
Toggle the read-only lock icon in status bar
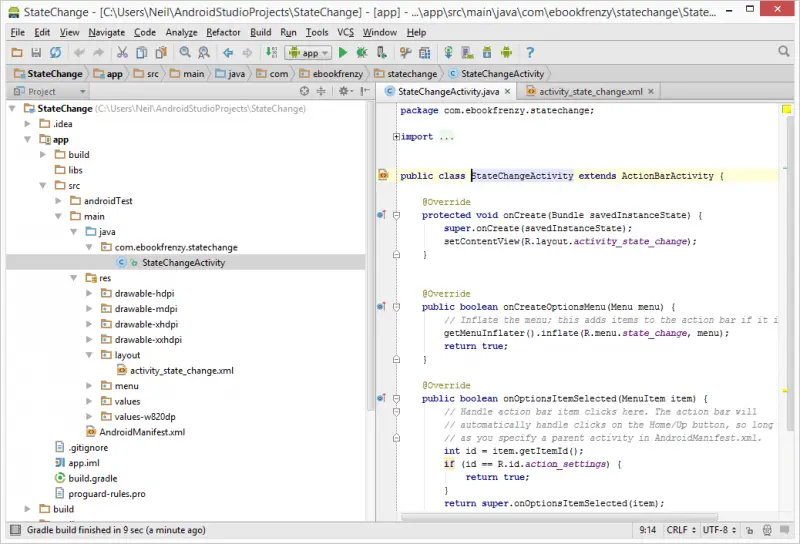pyautogui.click(x=750, y=530)
